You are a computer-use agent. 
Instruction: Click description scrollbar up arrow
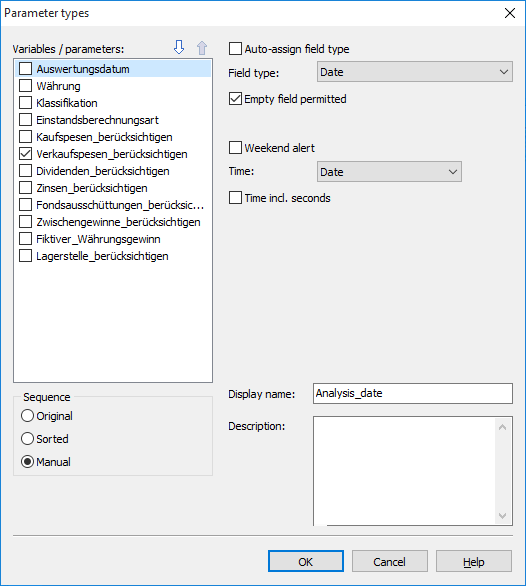[502, 427]
